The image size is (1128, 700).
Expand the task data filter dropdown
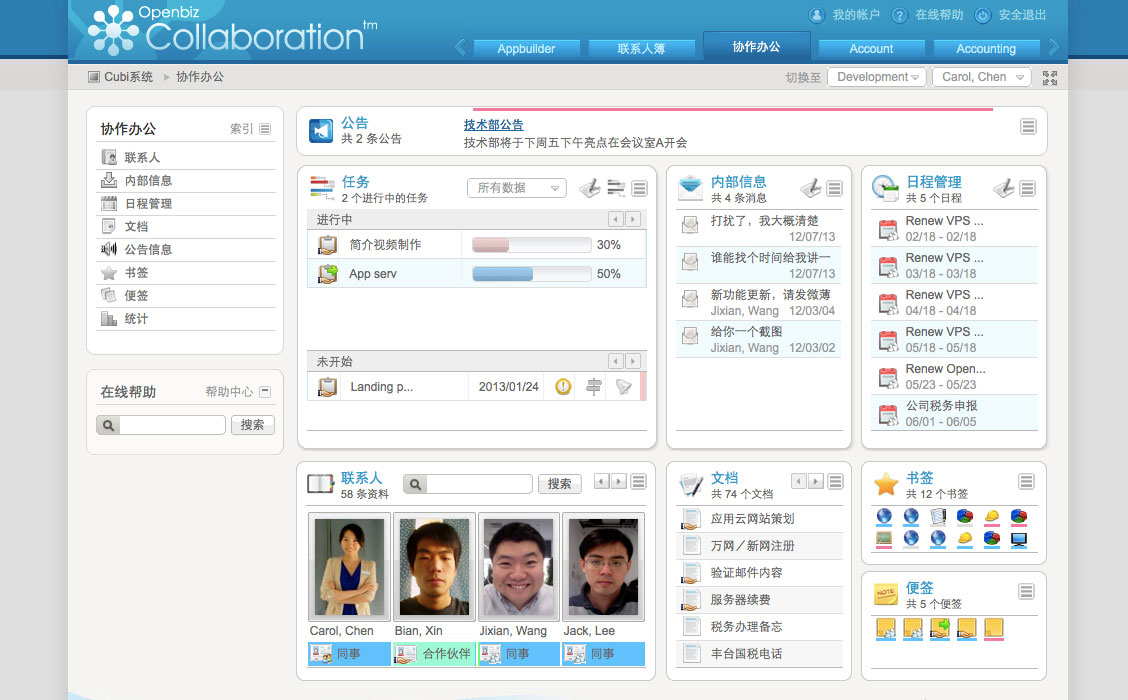coord(517,188)
